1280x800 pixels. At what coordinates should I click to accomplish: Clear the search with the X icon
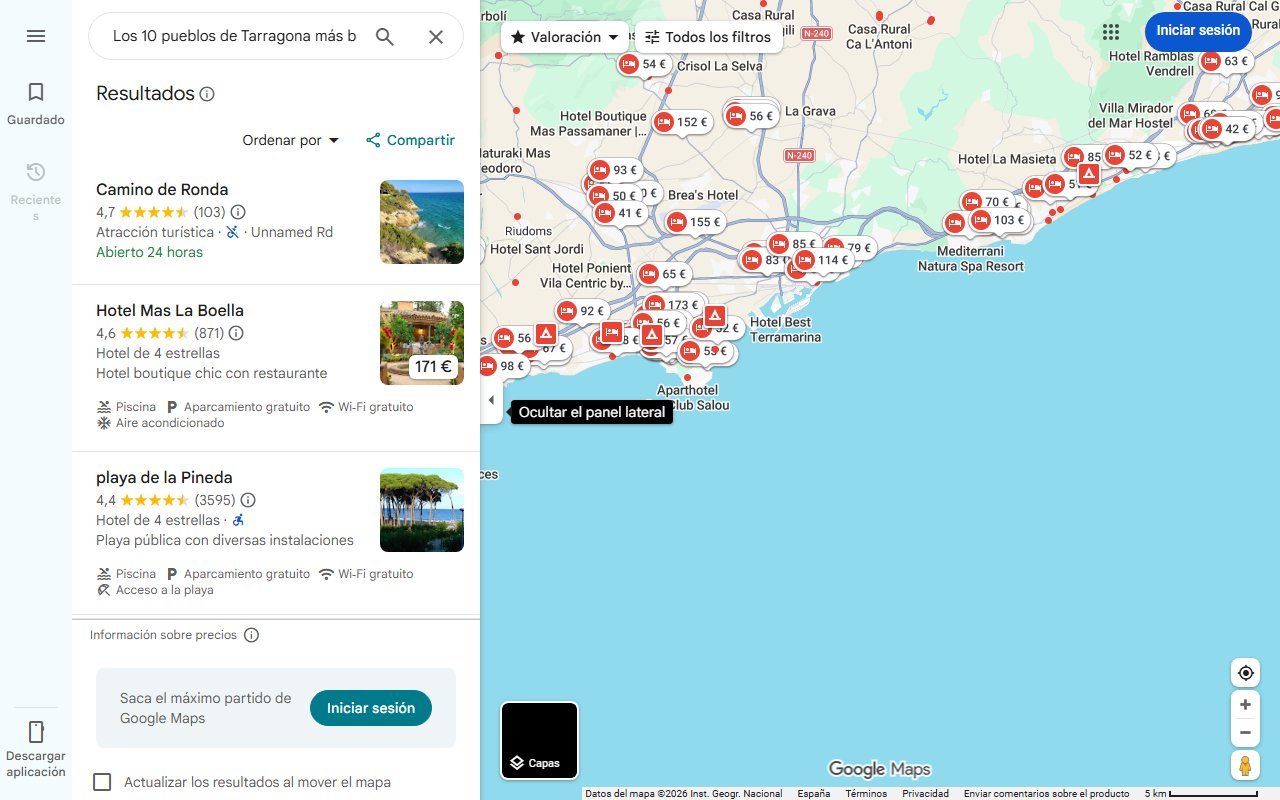click(x=436, y=36)
